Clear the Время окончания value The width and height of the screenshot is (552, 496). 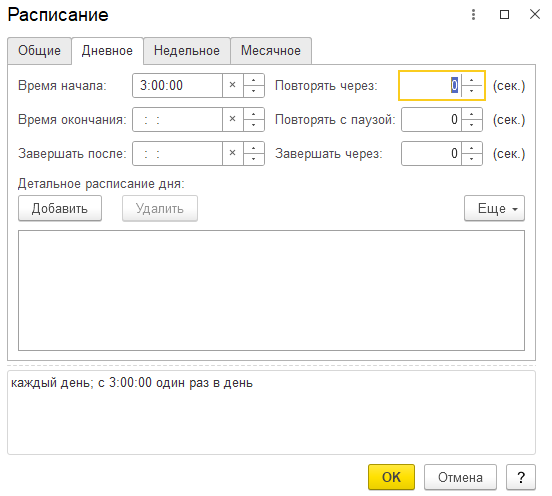[232, 119]
